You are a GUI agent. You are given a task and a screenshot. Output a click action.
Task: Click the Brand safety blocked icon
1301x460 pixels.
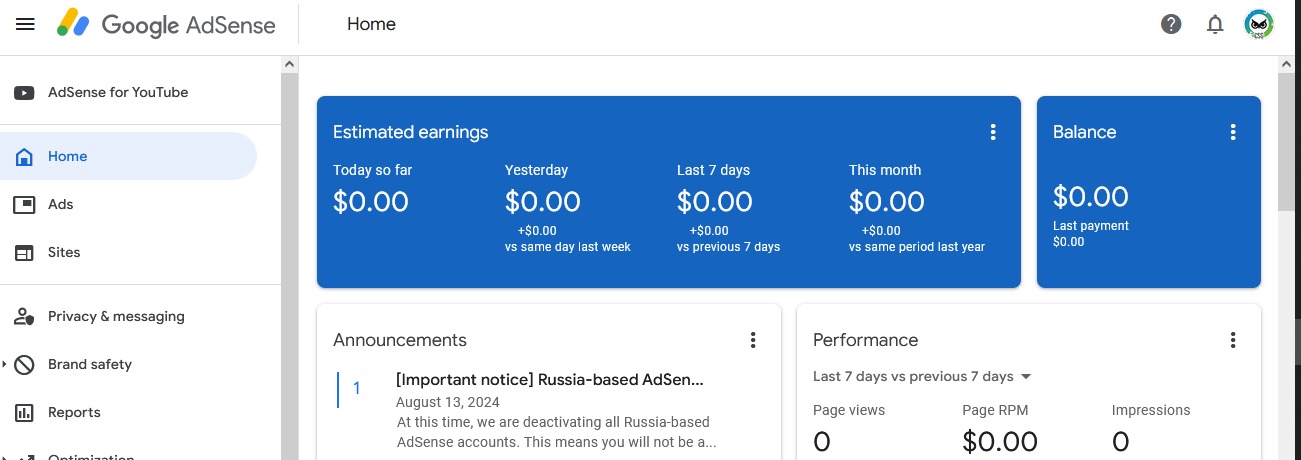pyautogui.click(x=24, y=365)
